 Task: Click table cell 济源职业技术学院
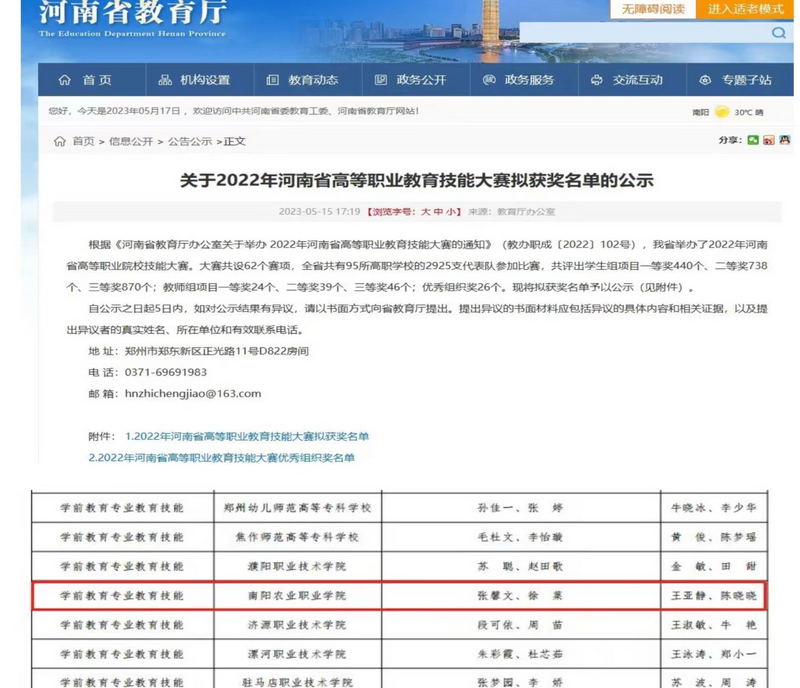297,625
